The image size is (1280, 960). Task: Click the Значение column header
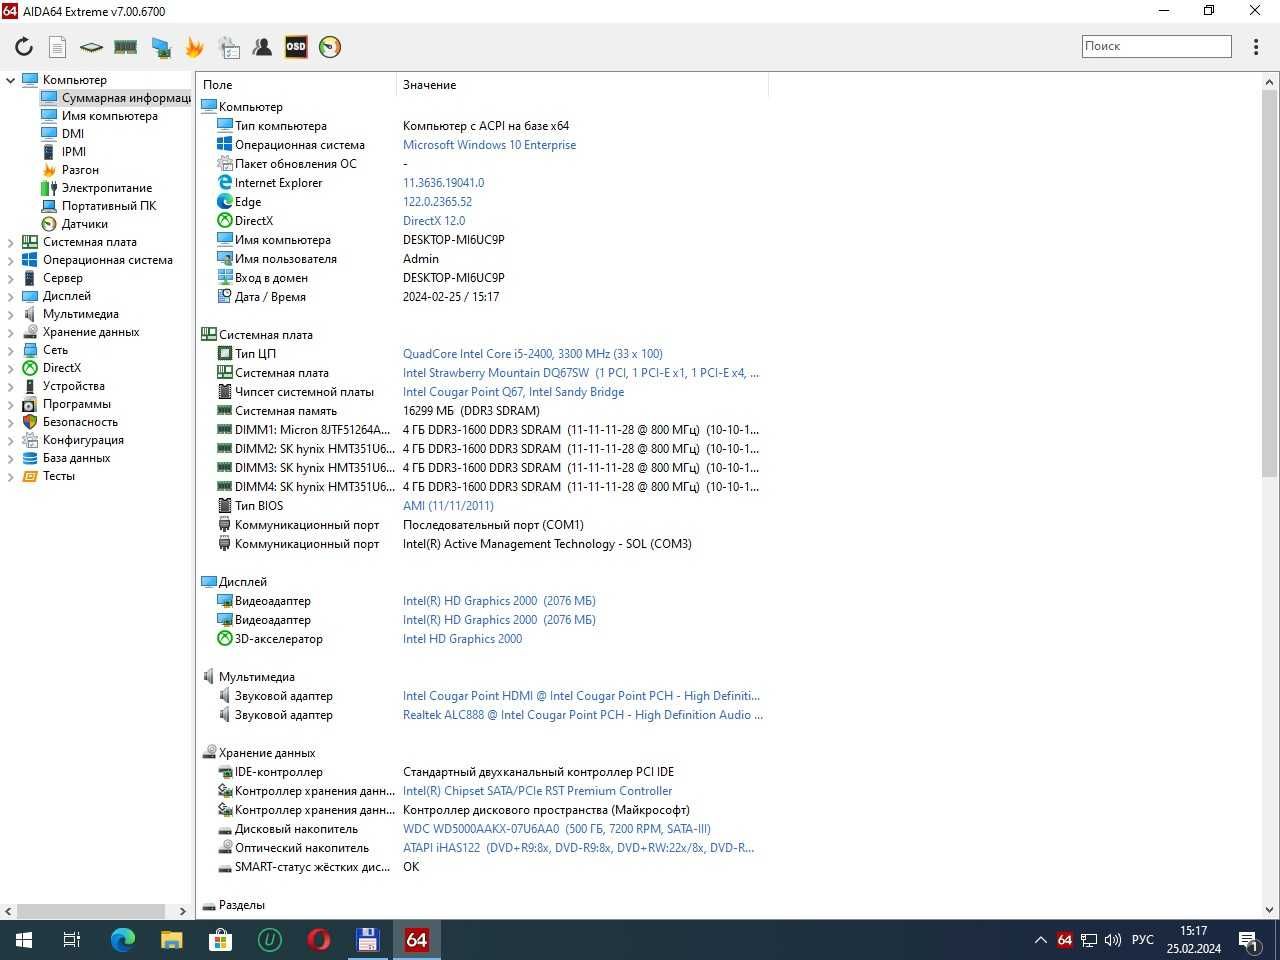(582, 85)
